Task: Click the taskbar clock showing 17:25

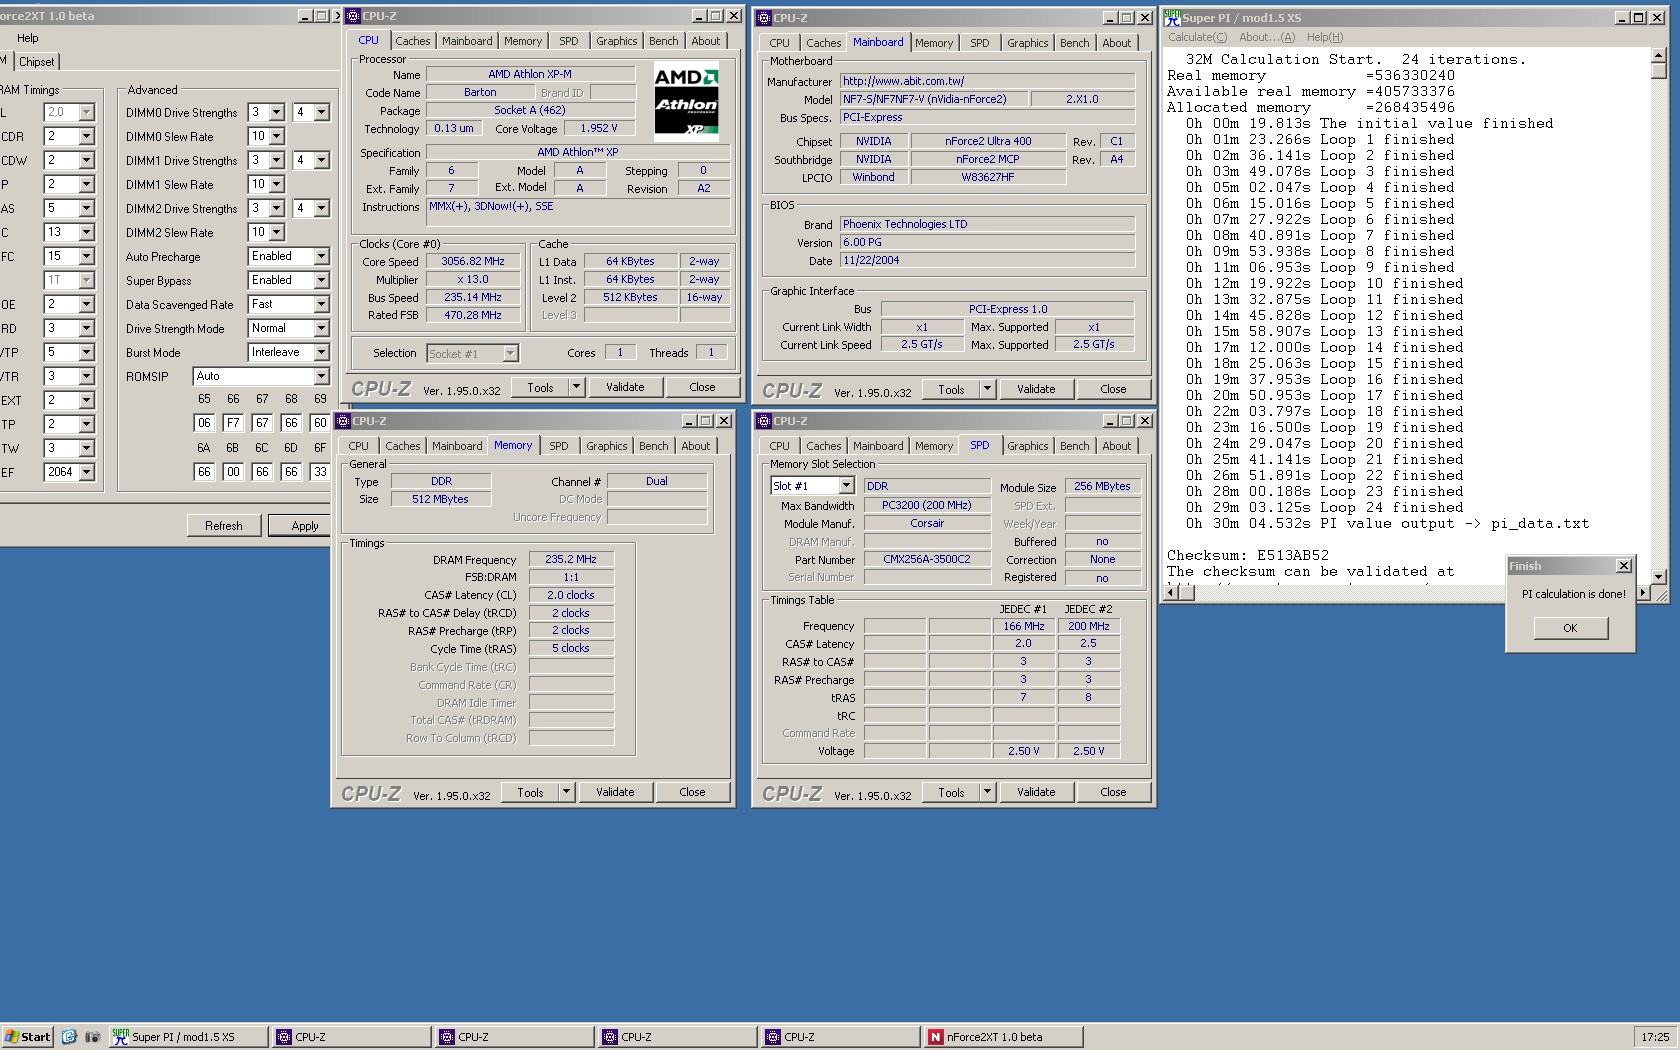Action: [1655, 1037]
